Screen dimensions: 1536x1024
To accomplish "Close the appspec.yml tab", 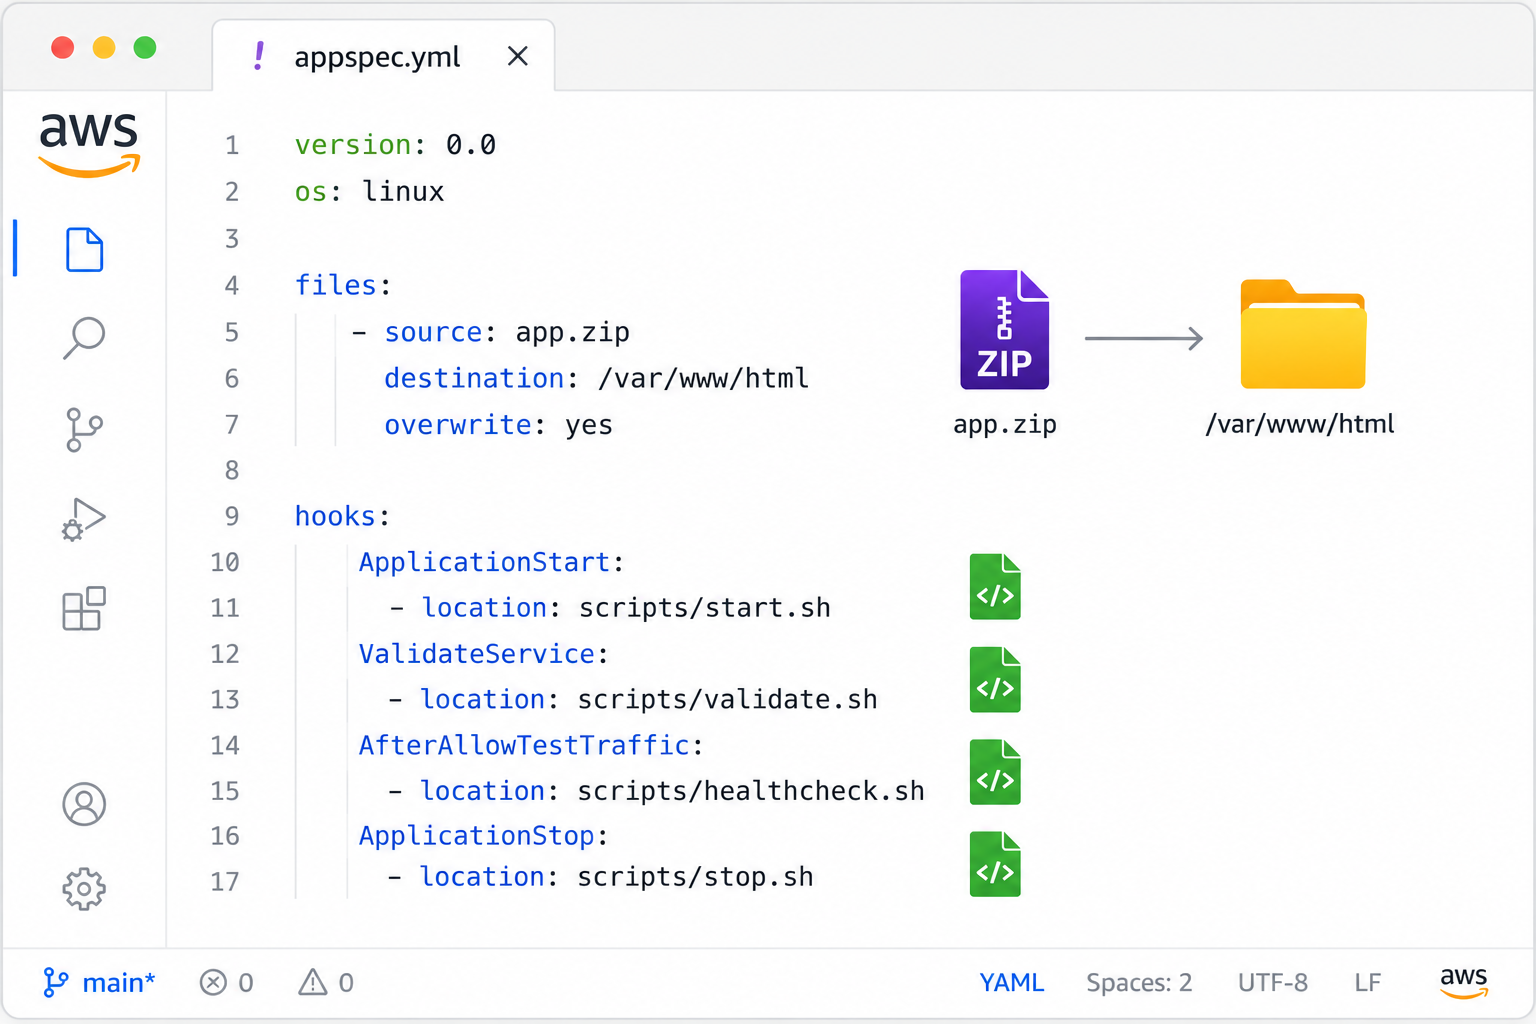I will (517, 56).
